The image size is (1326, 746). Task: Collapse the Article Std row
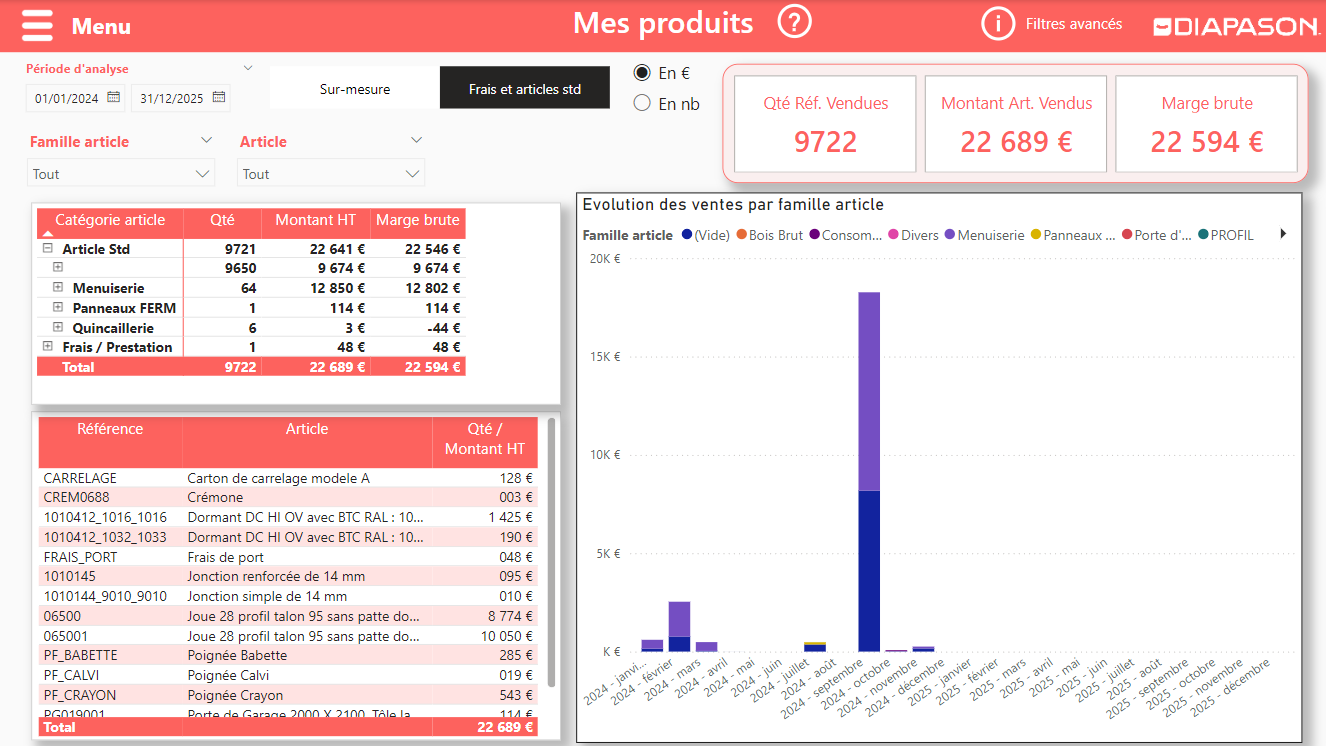[48, 249]
